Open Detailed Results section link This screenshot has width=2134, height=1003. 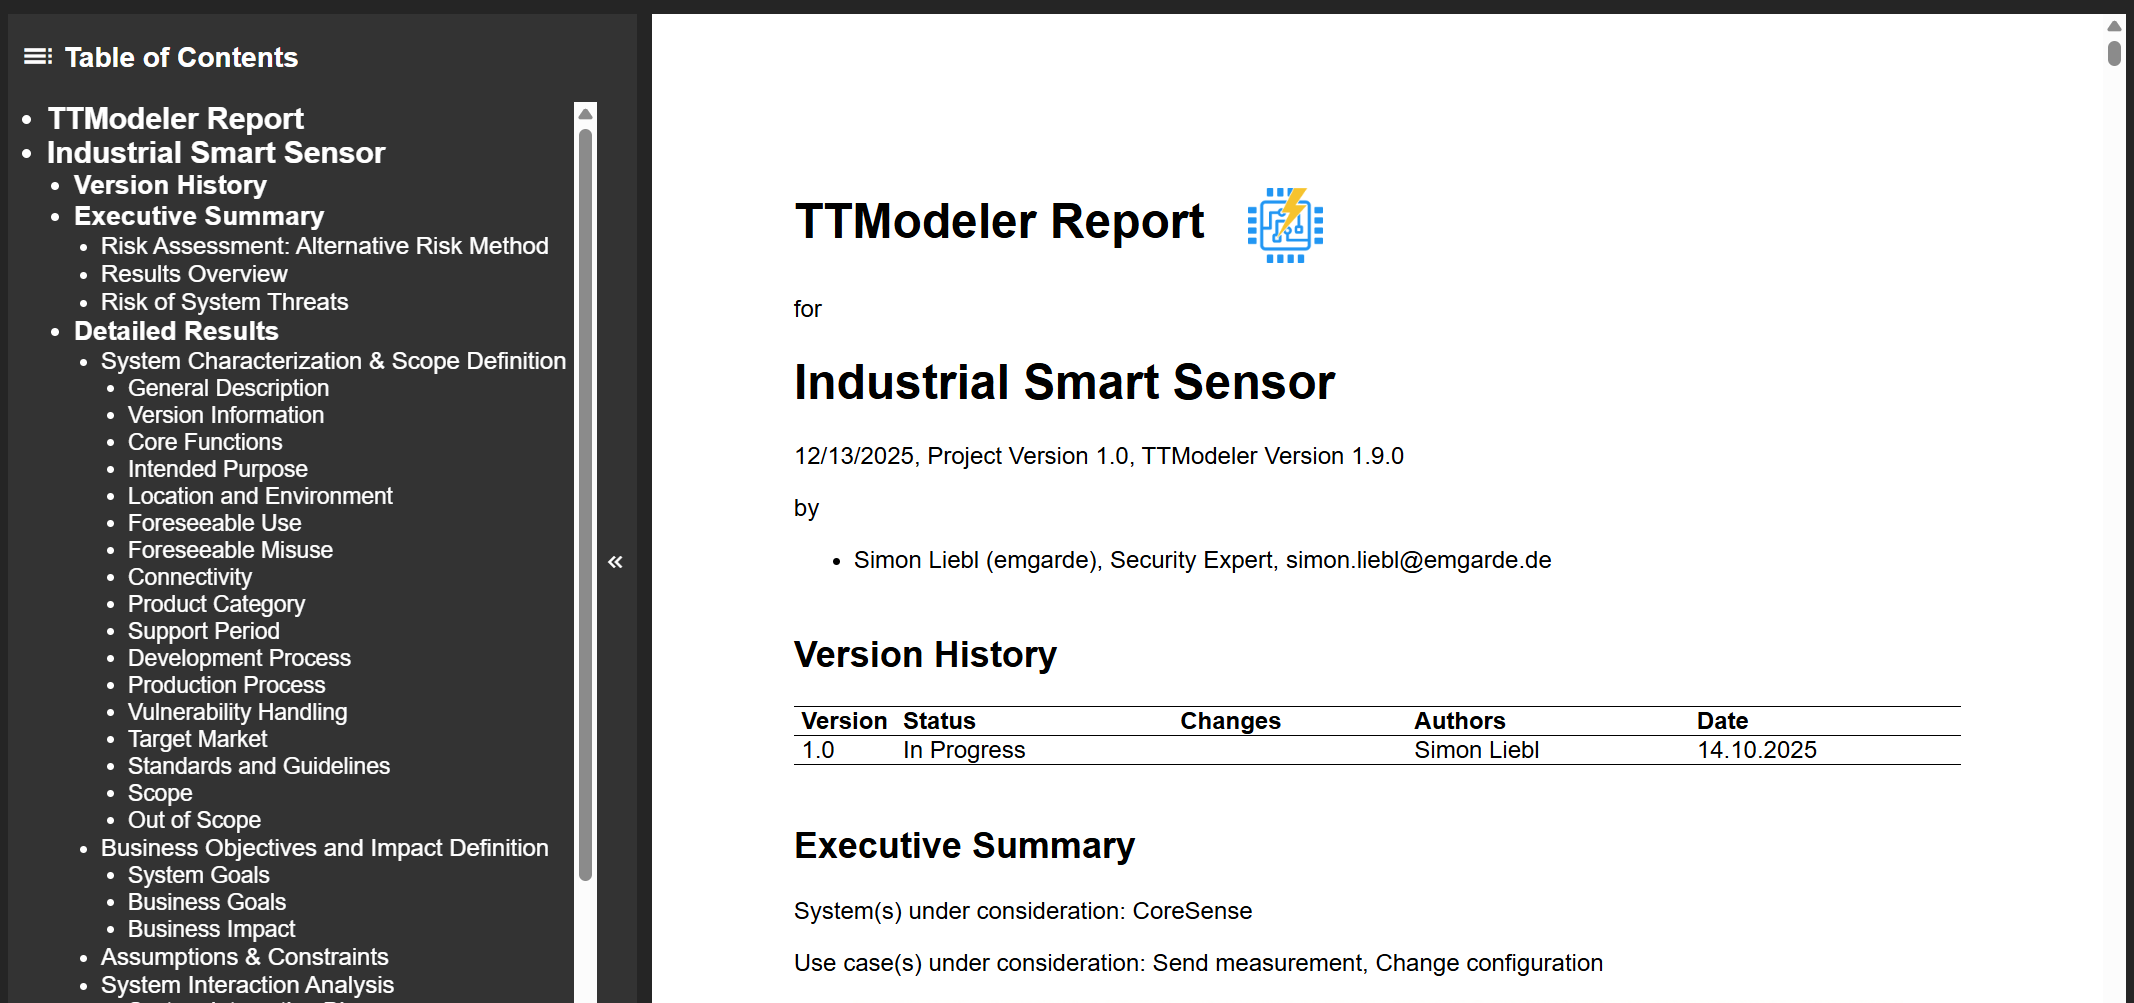[176, 332]
